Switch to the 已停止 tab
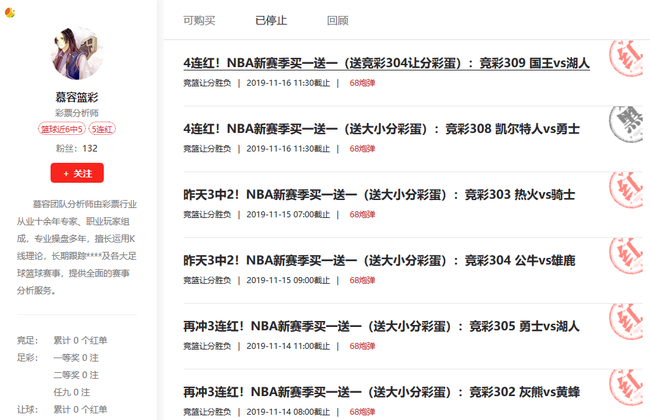650x420 pixels. pyautogui.click(x=271, y=20)
